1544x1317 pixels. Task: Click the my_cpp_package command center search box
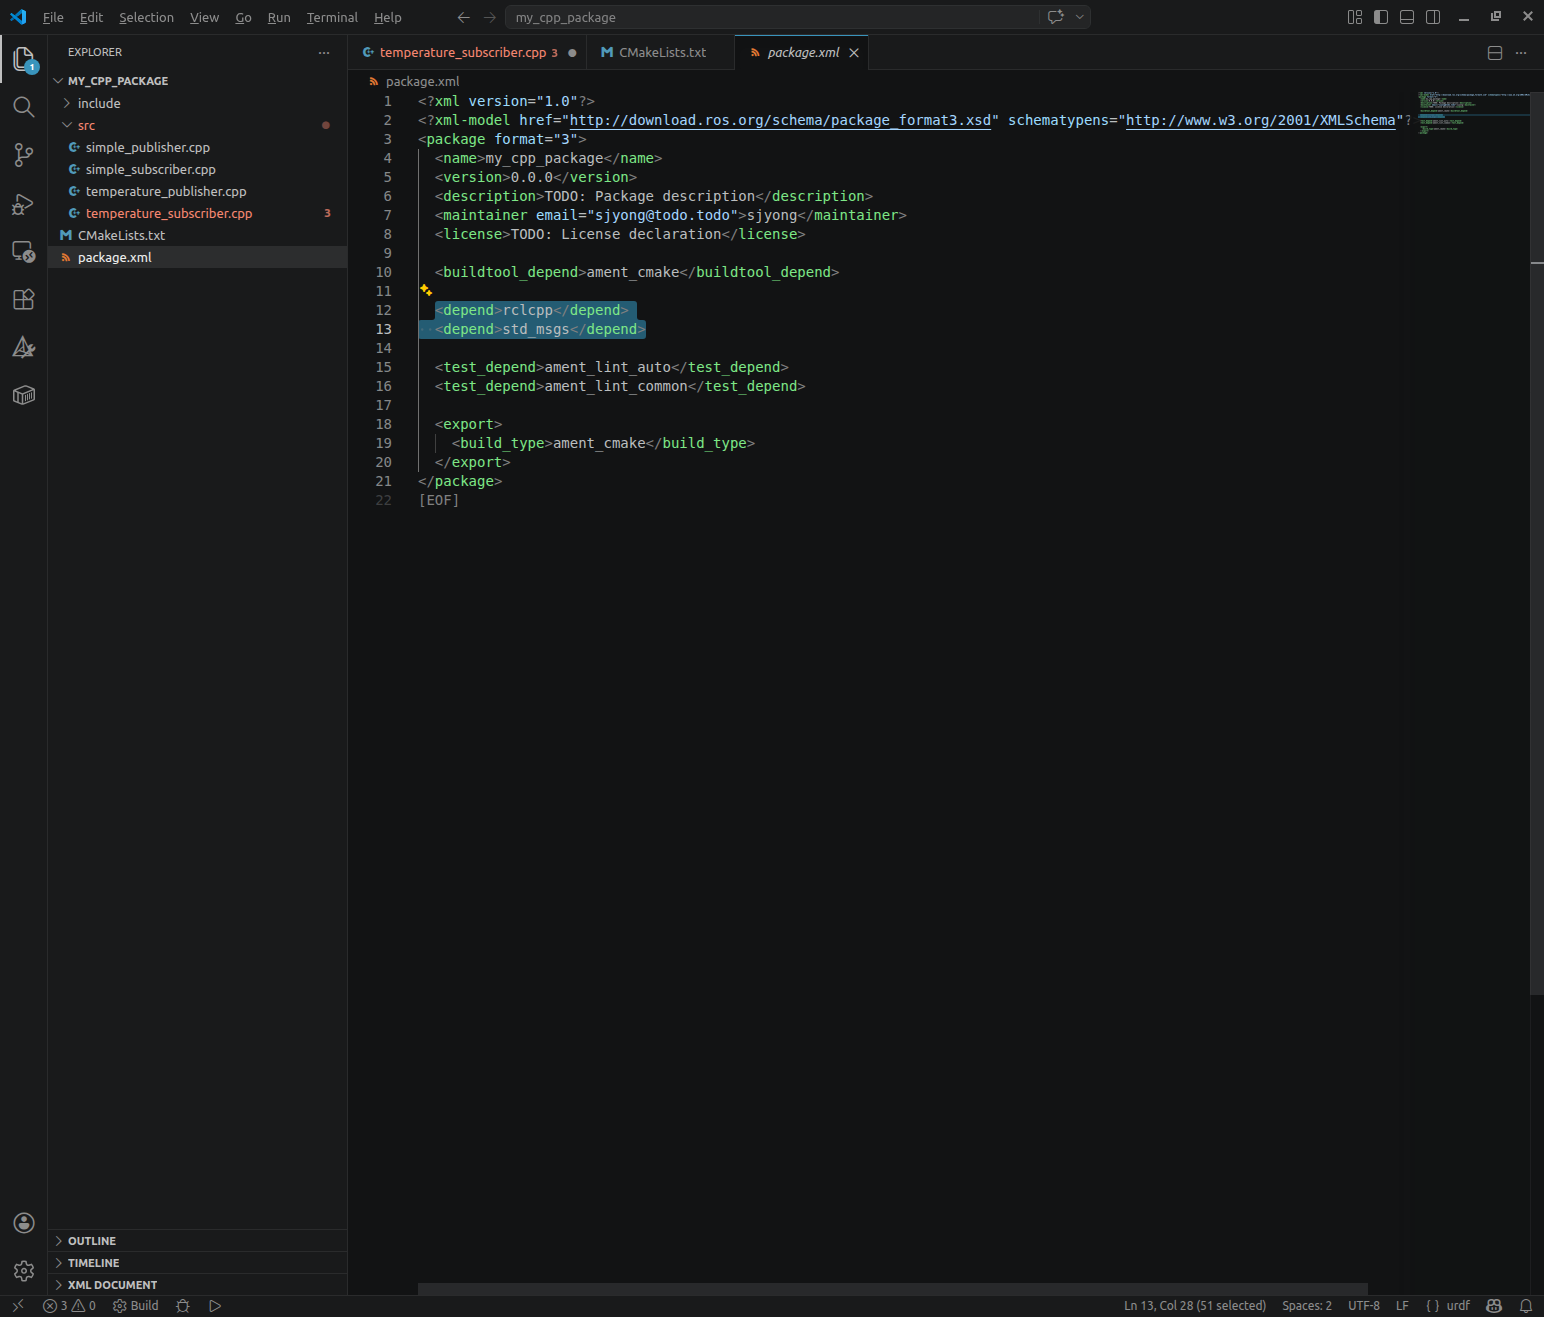coord(772,17)
